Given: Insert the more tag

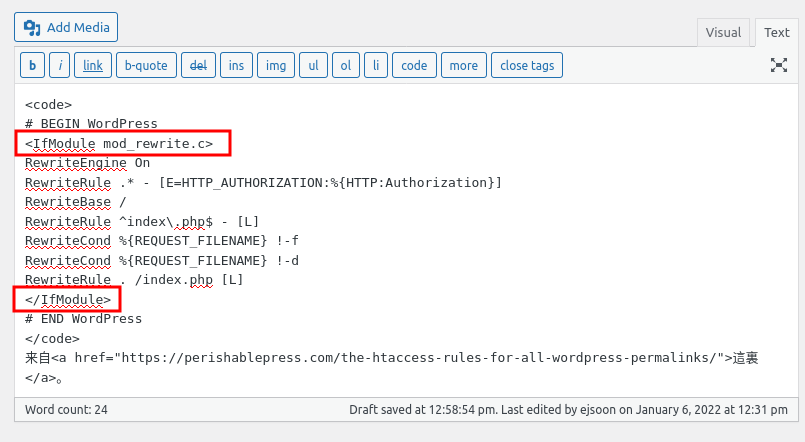Looking at the screenshot, I should (463, 66).
